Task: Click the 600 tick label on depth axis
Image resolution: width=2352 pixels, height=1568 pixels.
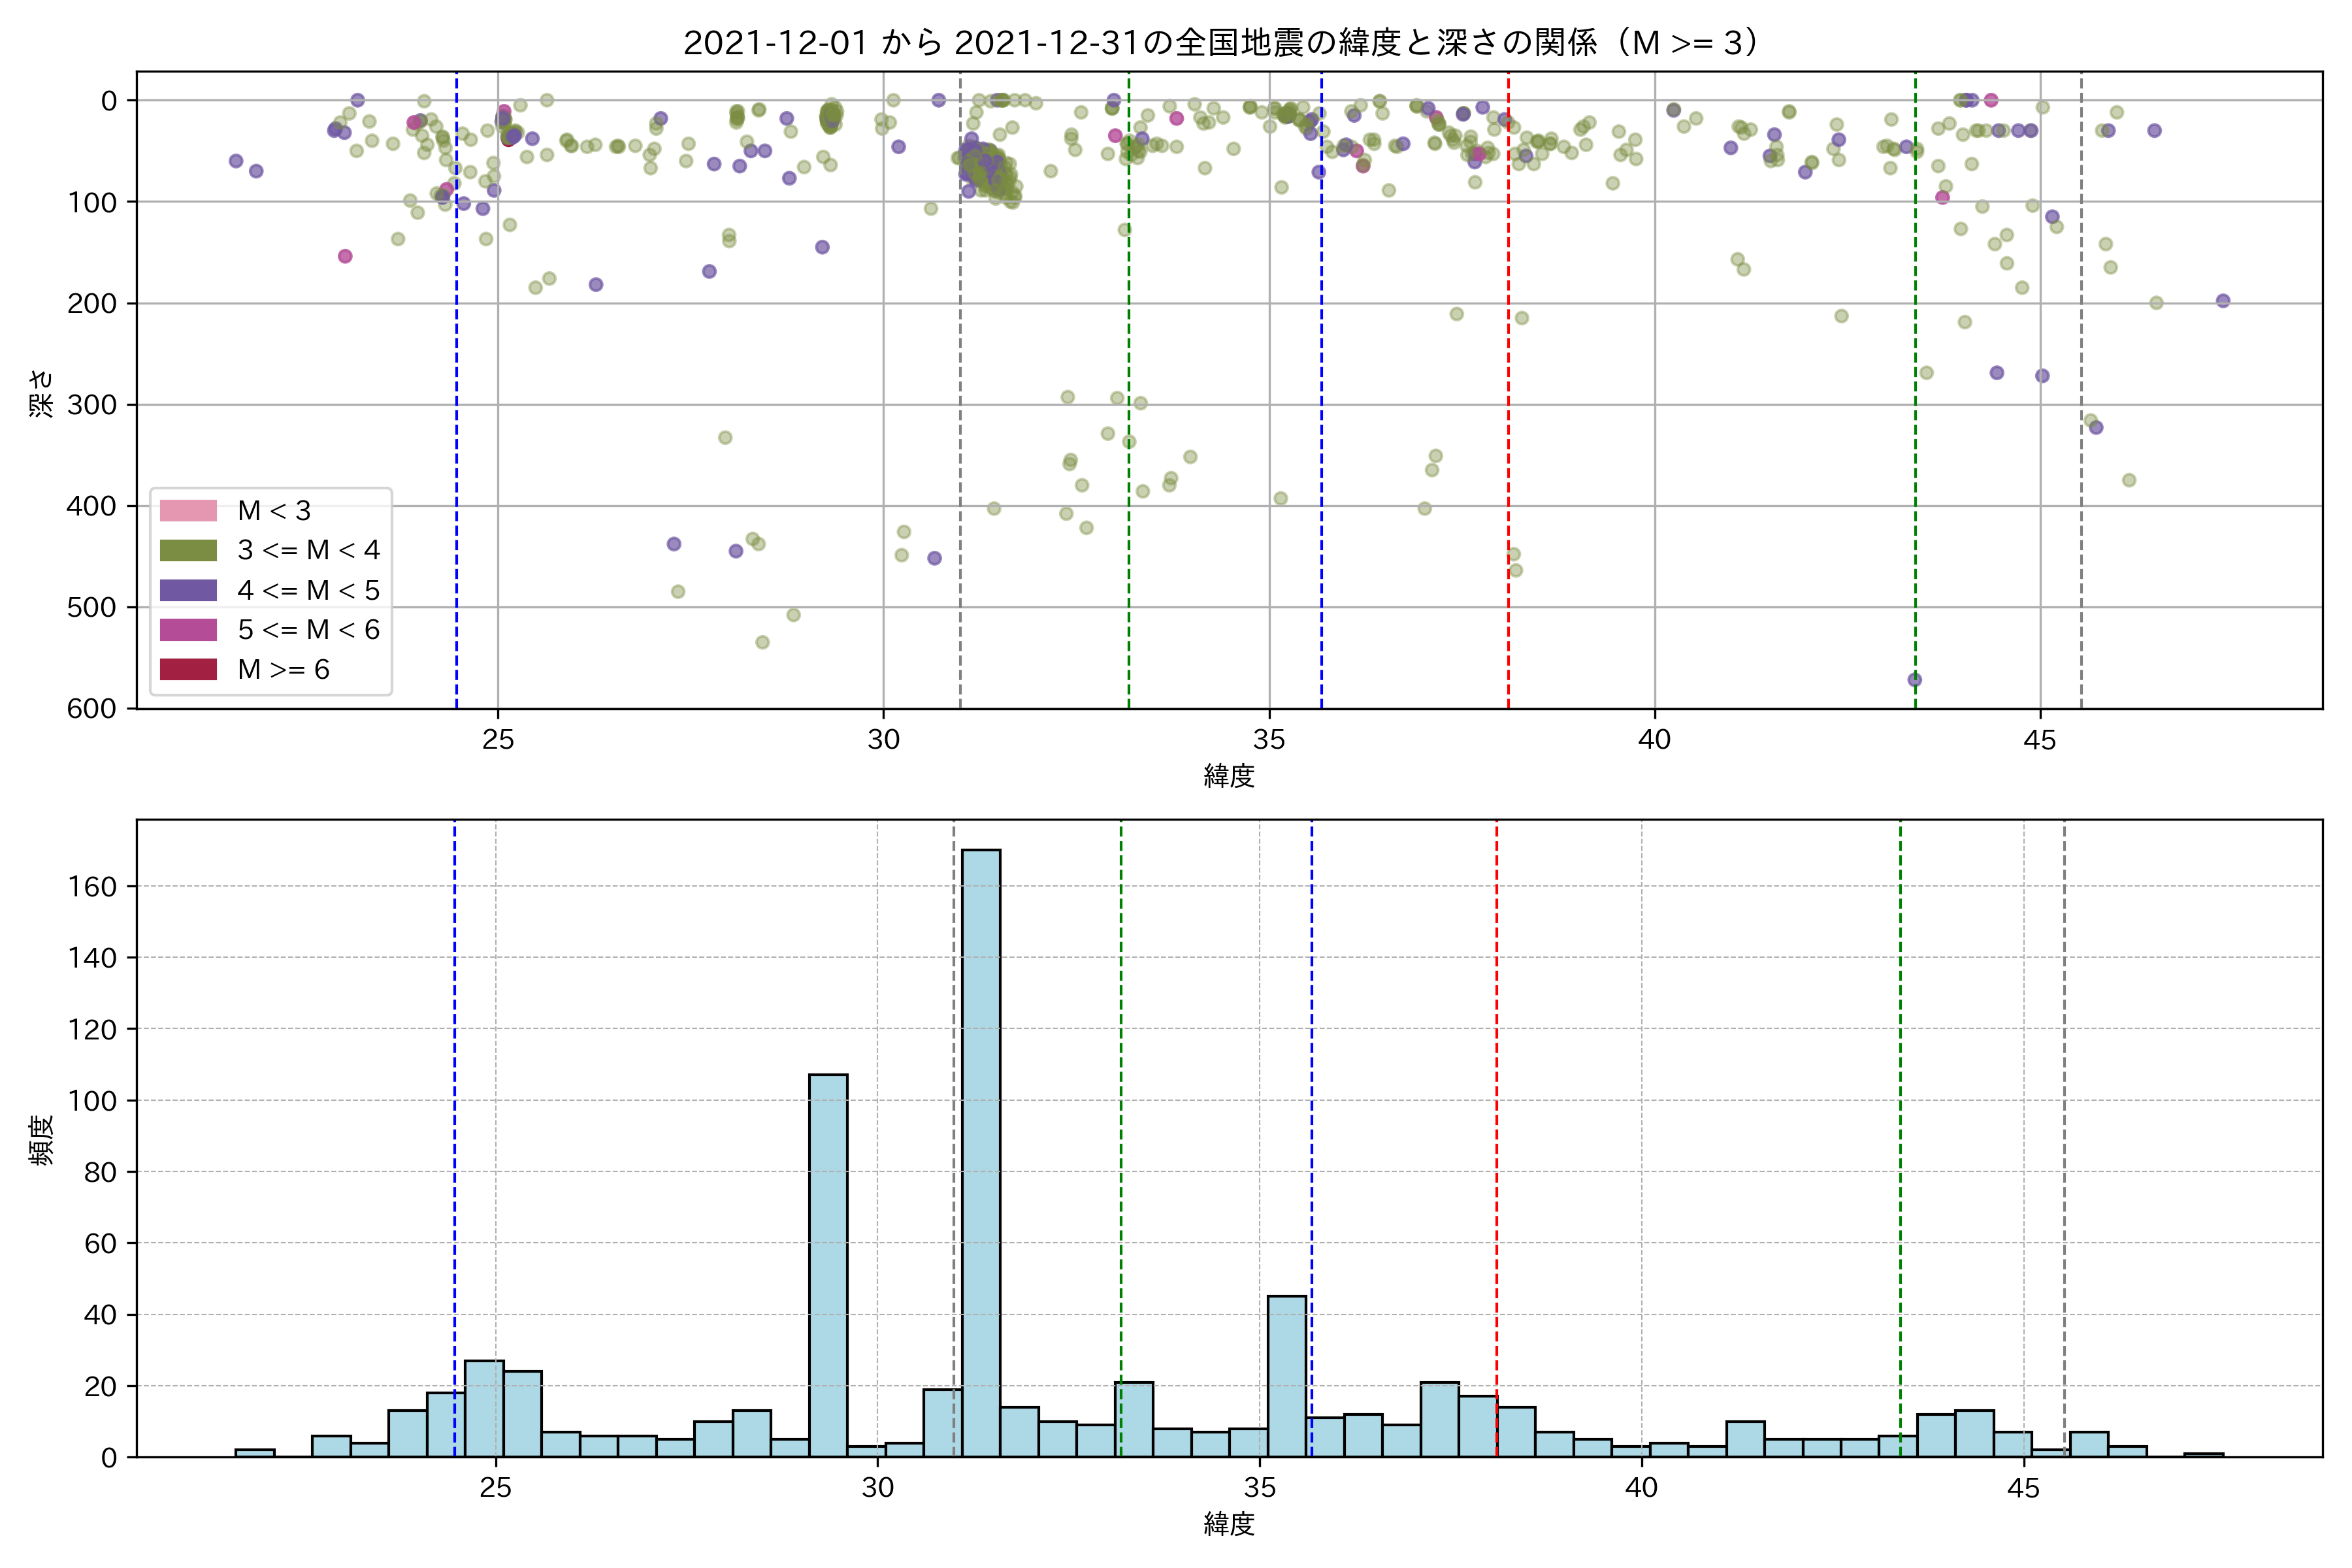Action: [92, 708]
